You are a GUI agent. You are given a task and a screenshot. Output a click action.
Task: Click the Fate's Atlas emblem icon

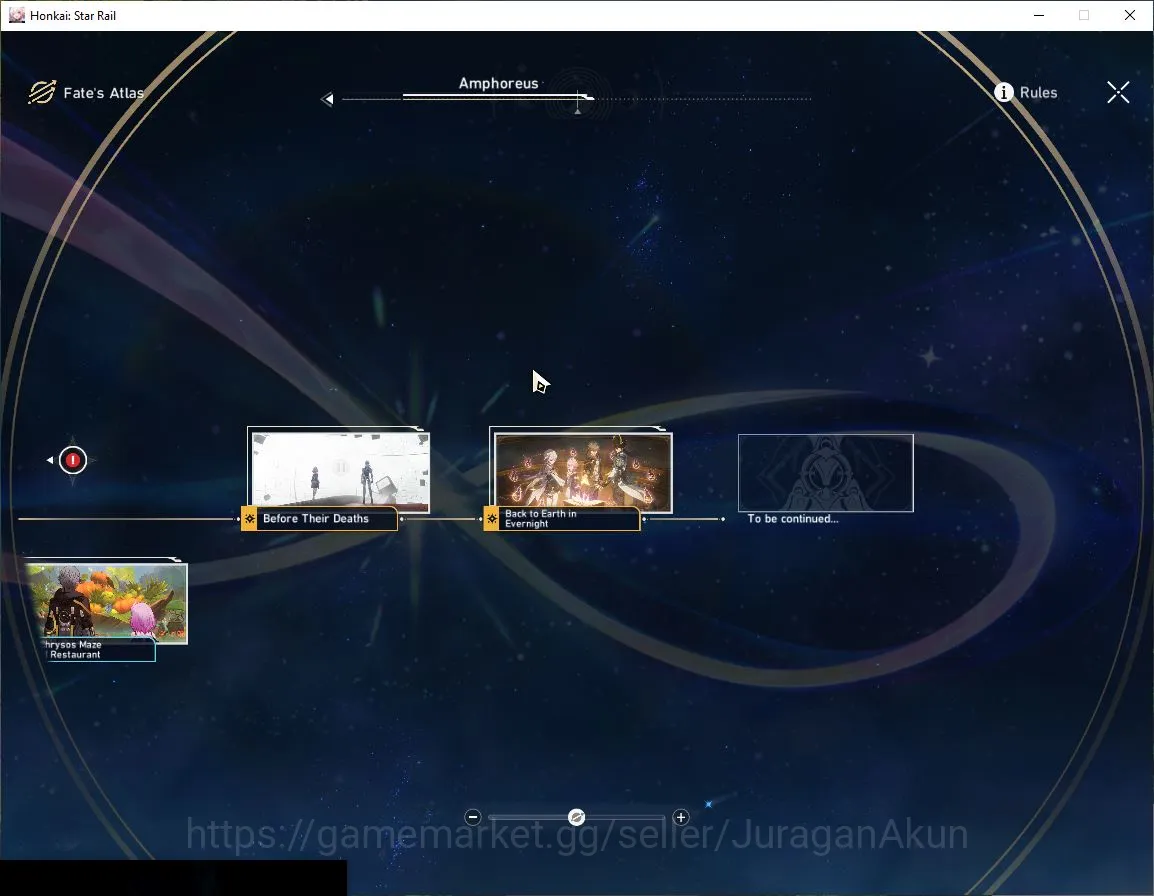[42, 92]
